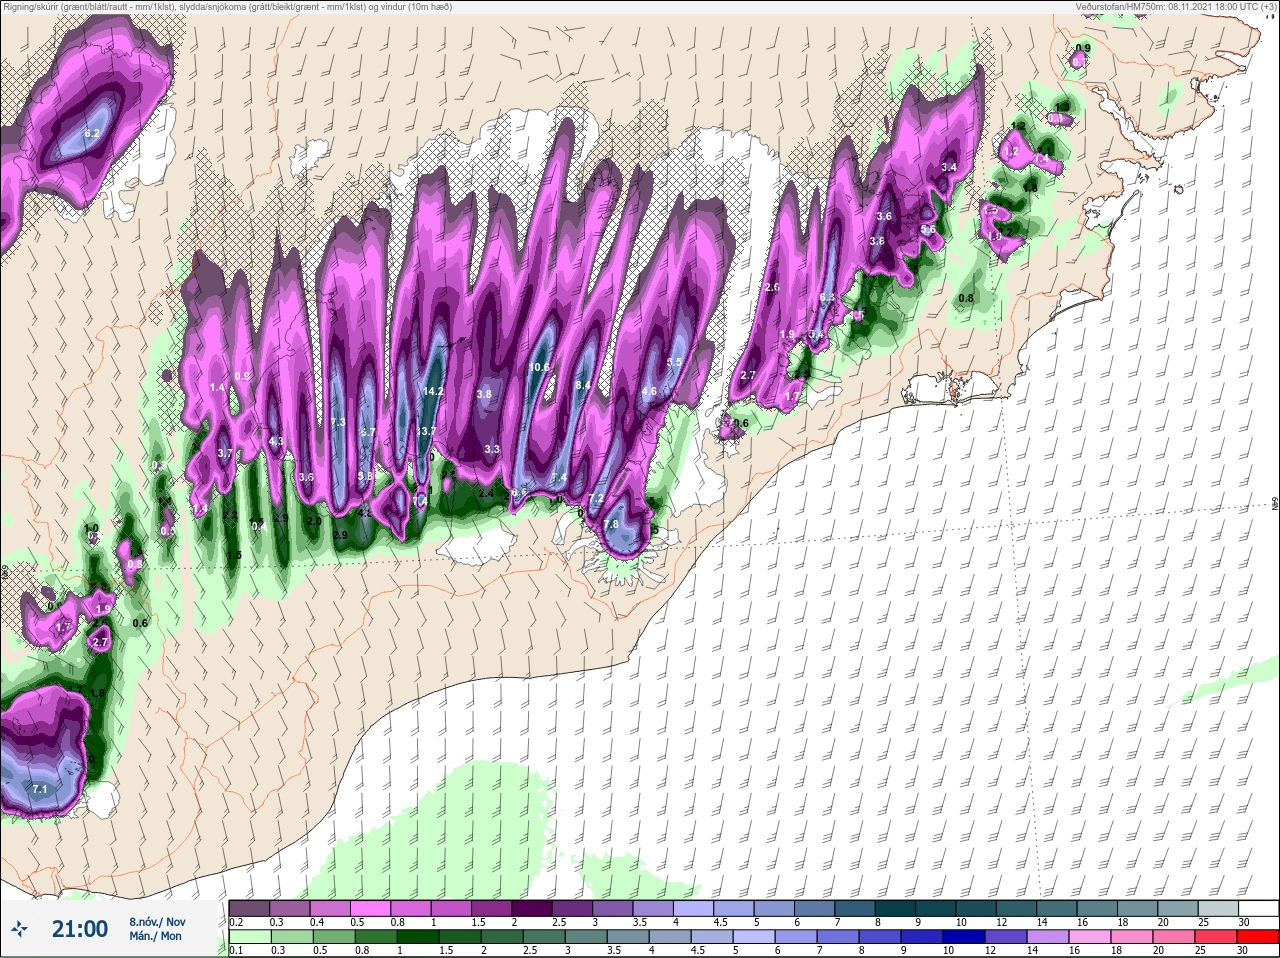Viewport: 1280px width, 958px height.
Task: Click the weekday text 'Mán./ Mon'
Action: click(155, 937)
